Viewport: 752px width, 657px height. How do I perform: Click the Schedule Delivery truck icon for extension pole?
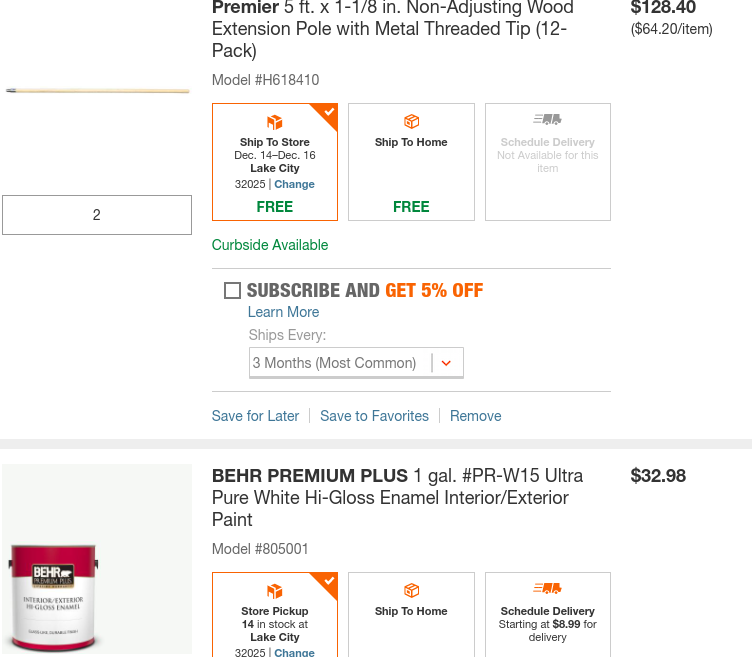pyautogui.click(x=547, y=120)
